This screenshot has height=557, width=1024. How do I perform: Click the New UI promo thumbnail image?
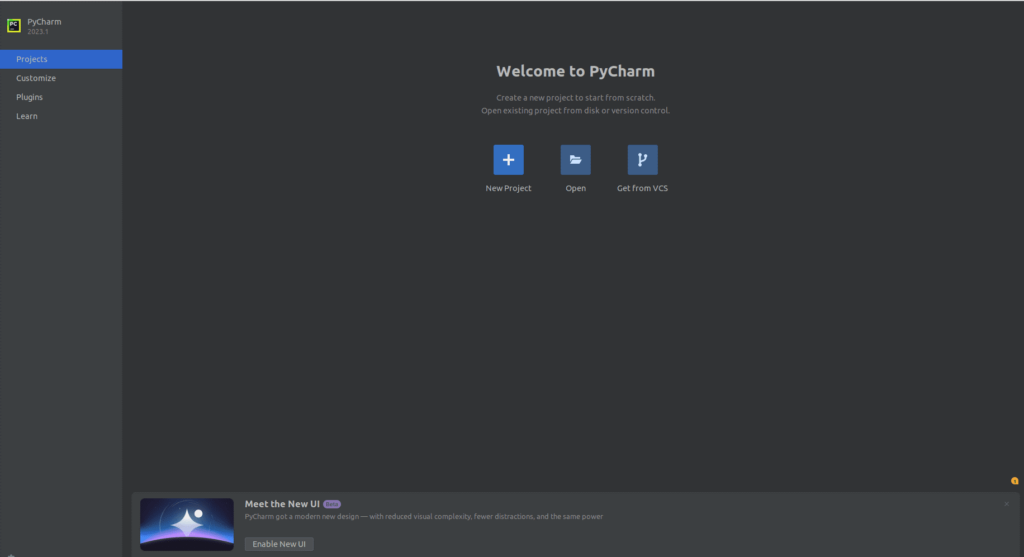[x=187, y=524]
